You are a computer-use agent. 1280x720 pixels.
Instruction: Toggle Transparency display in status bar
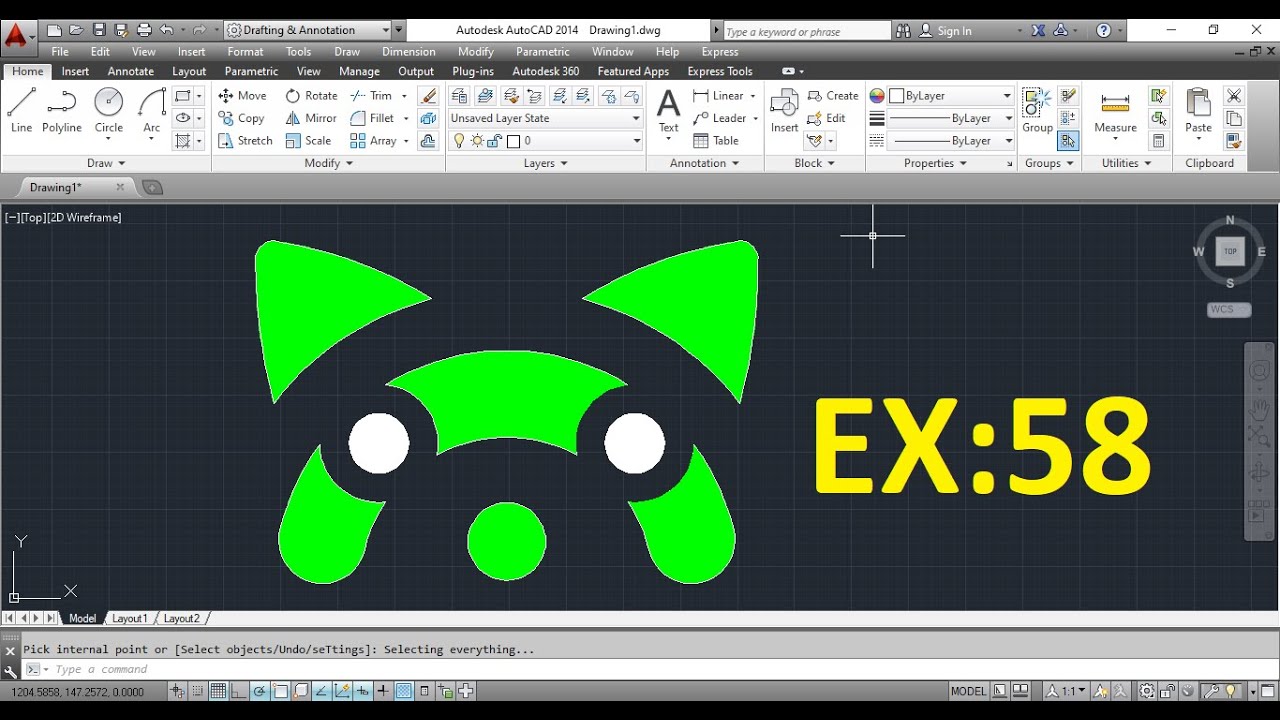[x=403, y=690]
